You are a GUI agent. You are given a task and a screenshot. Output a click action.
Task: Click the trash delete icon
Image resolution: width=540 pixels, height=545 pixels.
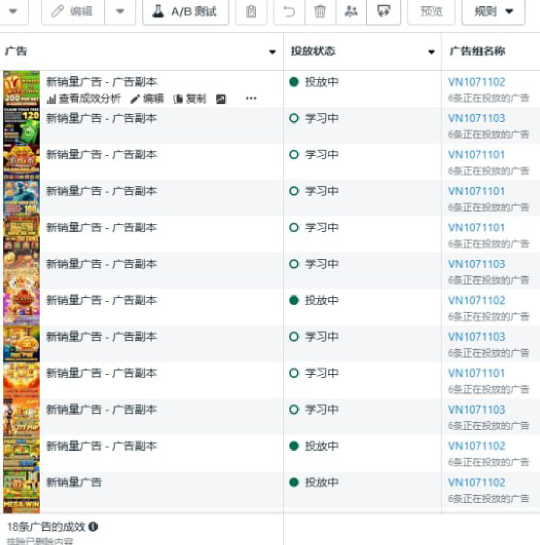320,12
